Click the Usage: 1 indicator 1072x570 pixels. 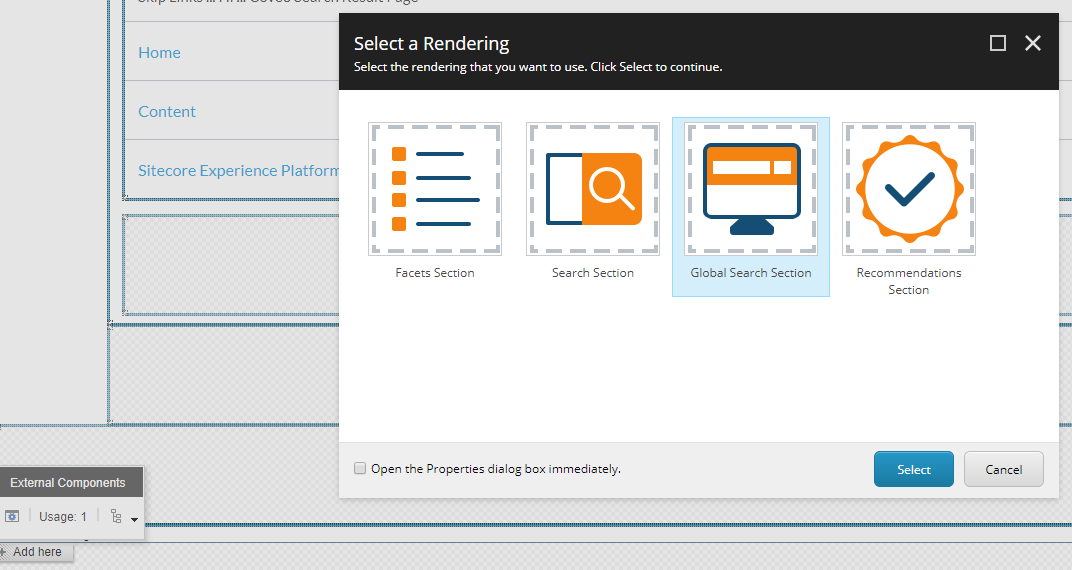63,517
